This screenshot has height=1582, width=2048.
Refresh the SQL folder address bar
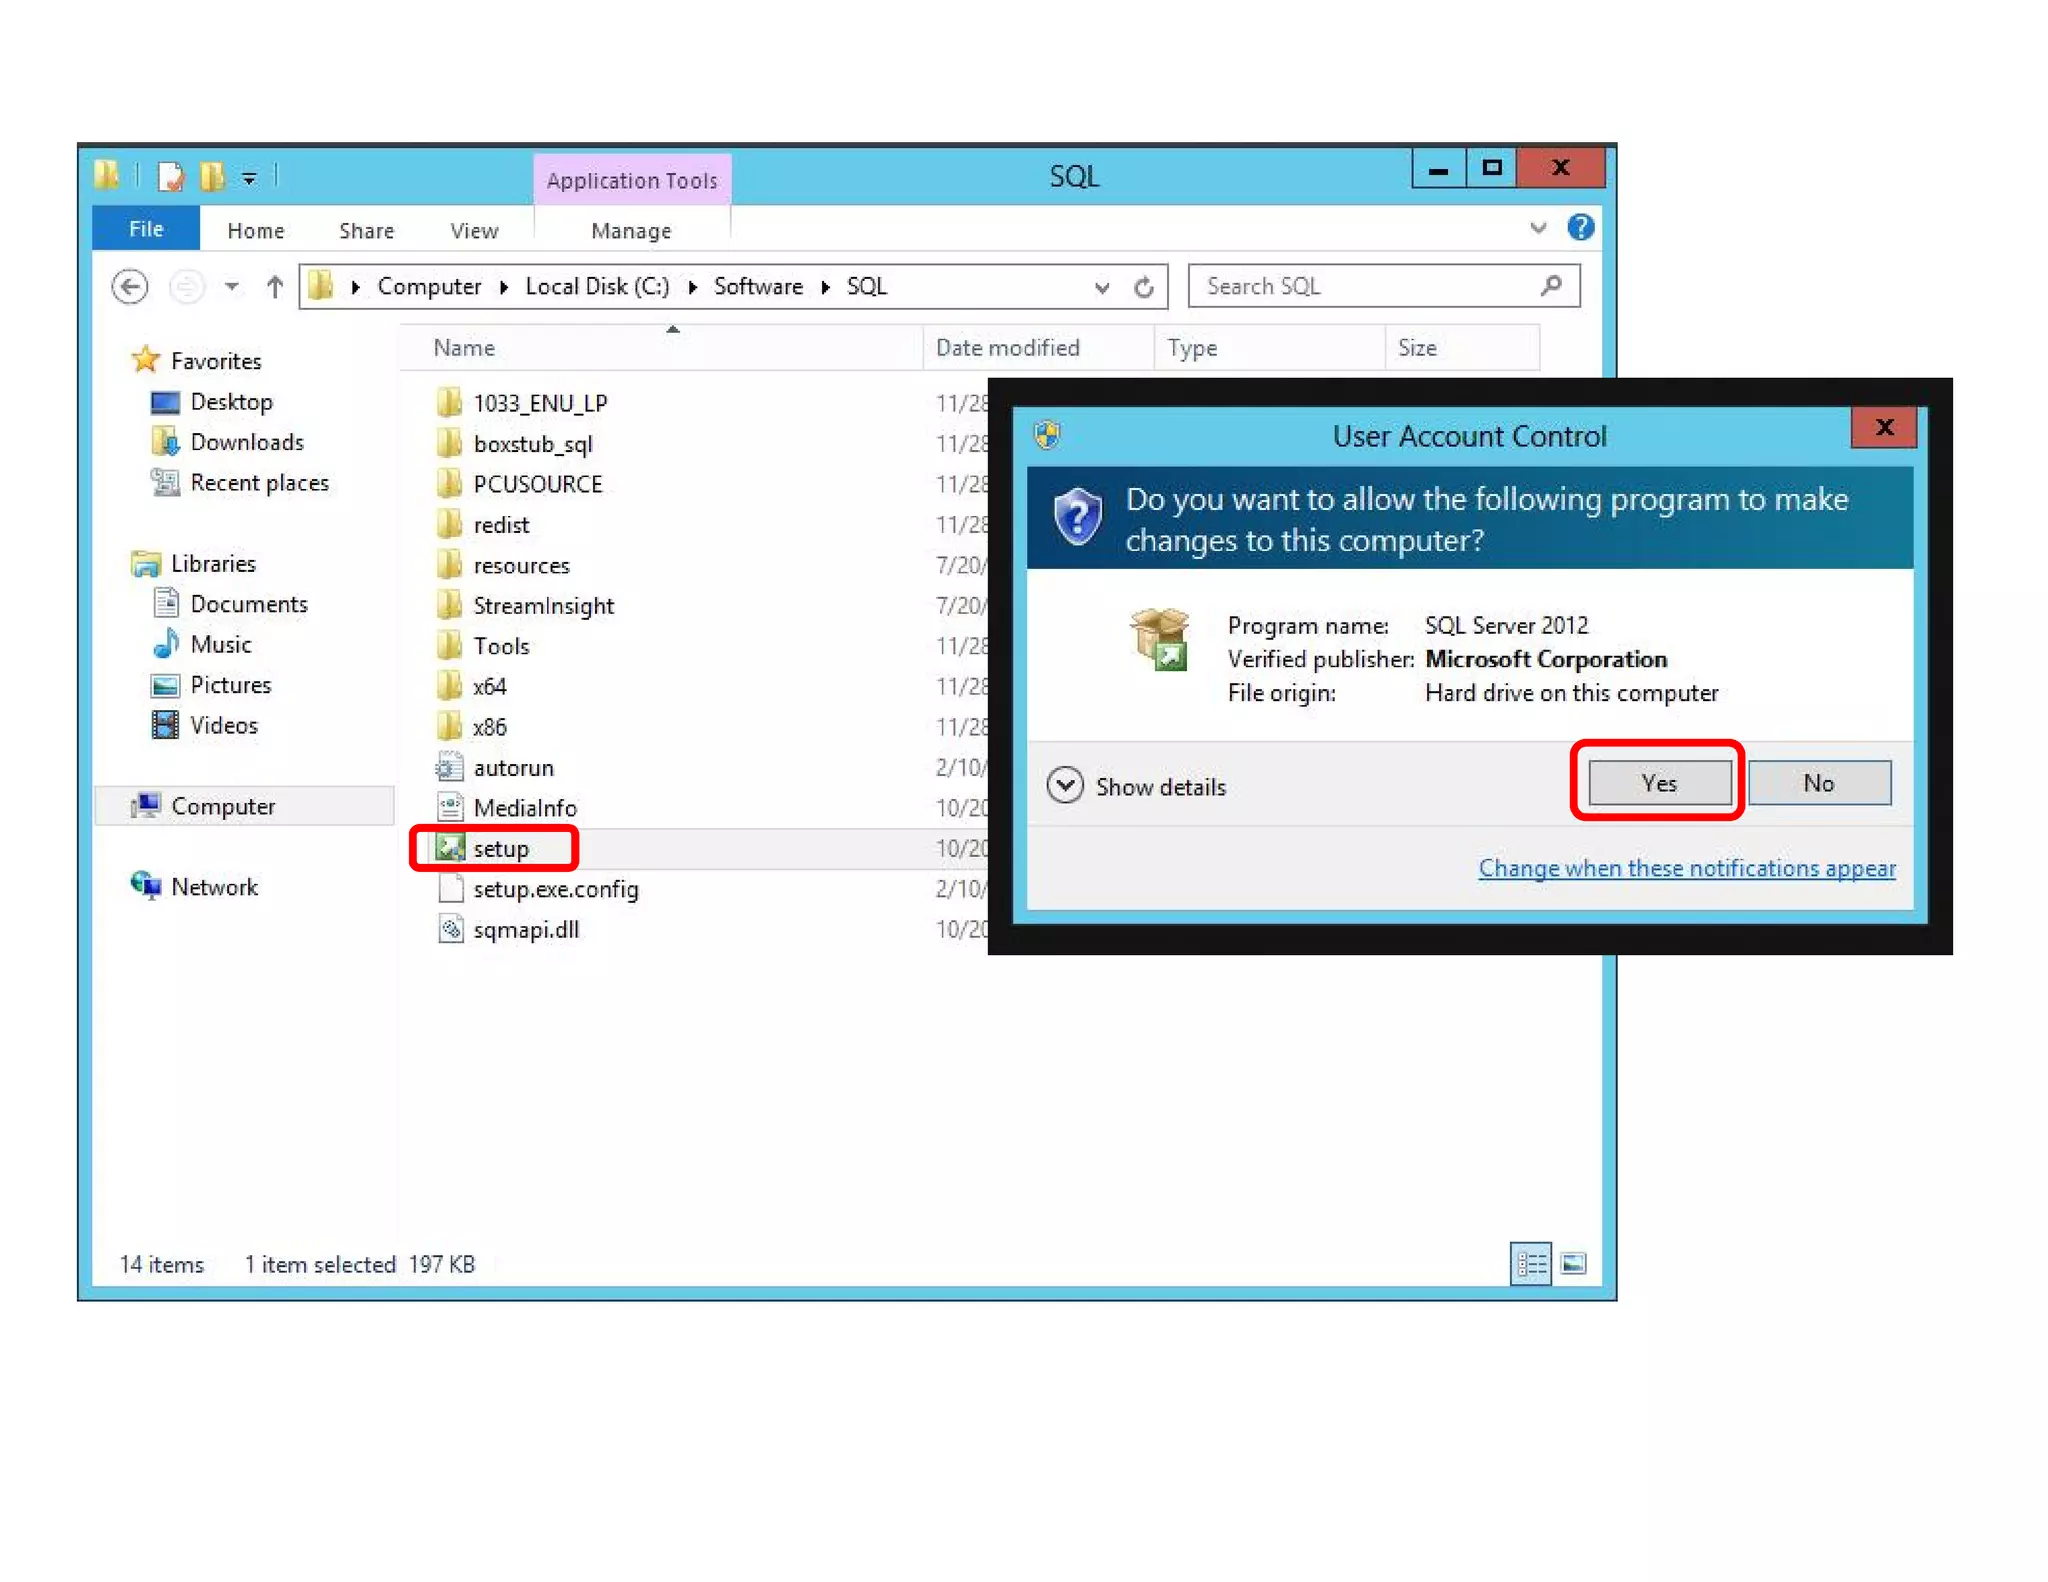click(1144, 288)
